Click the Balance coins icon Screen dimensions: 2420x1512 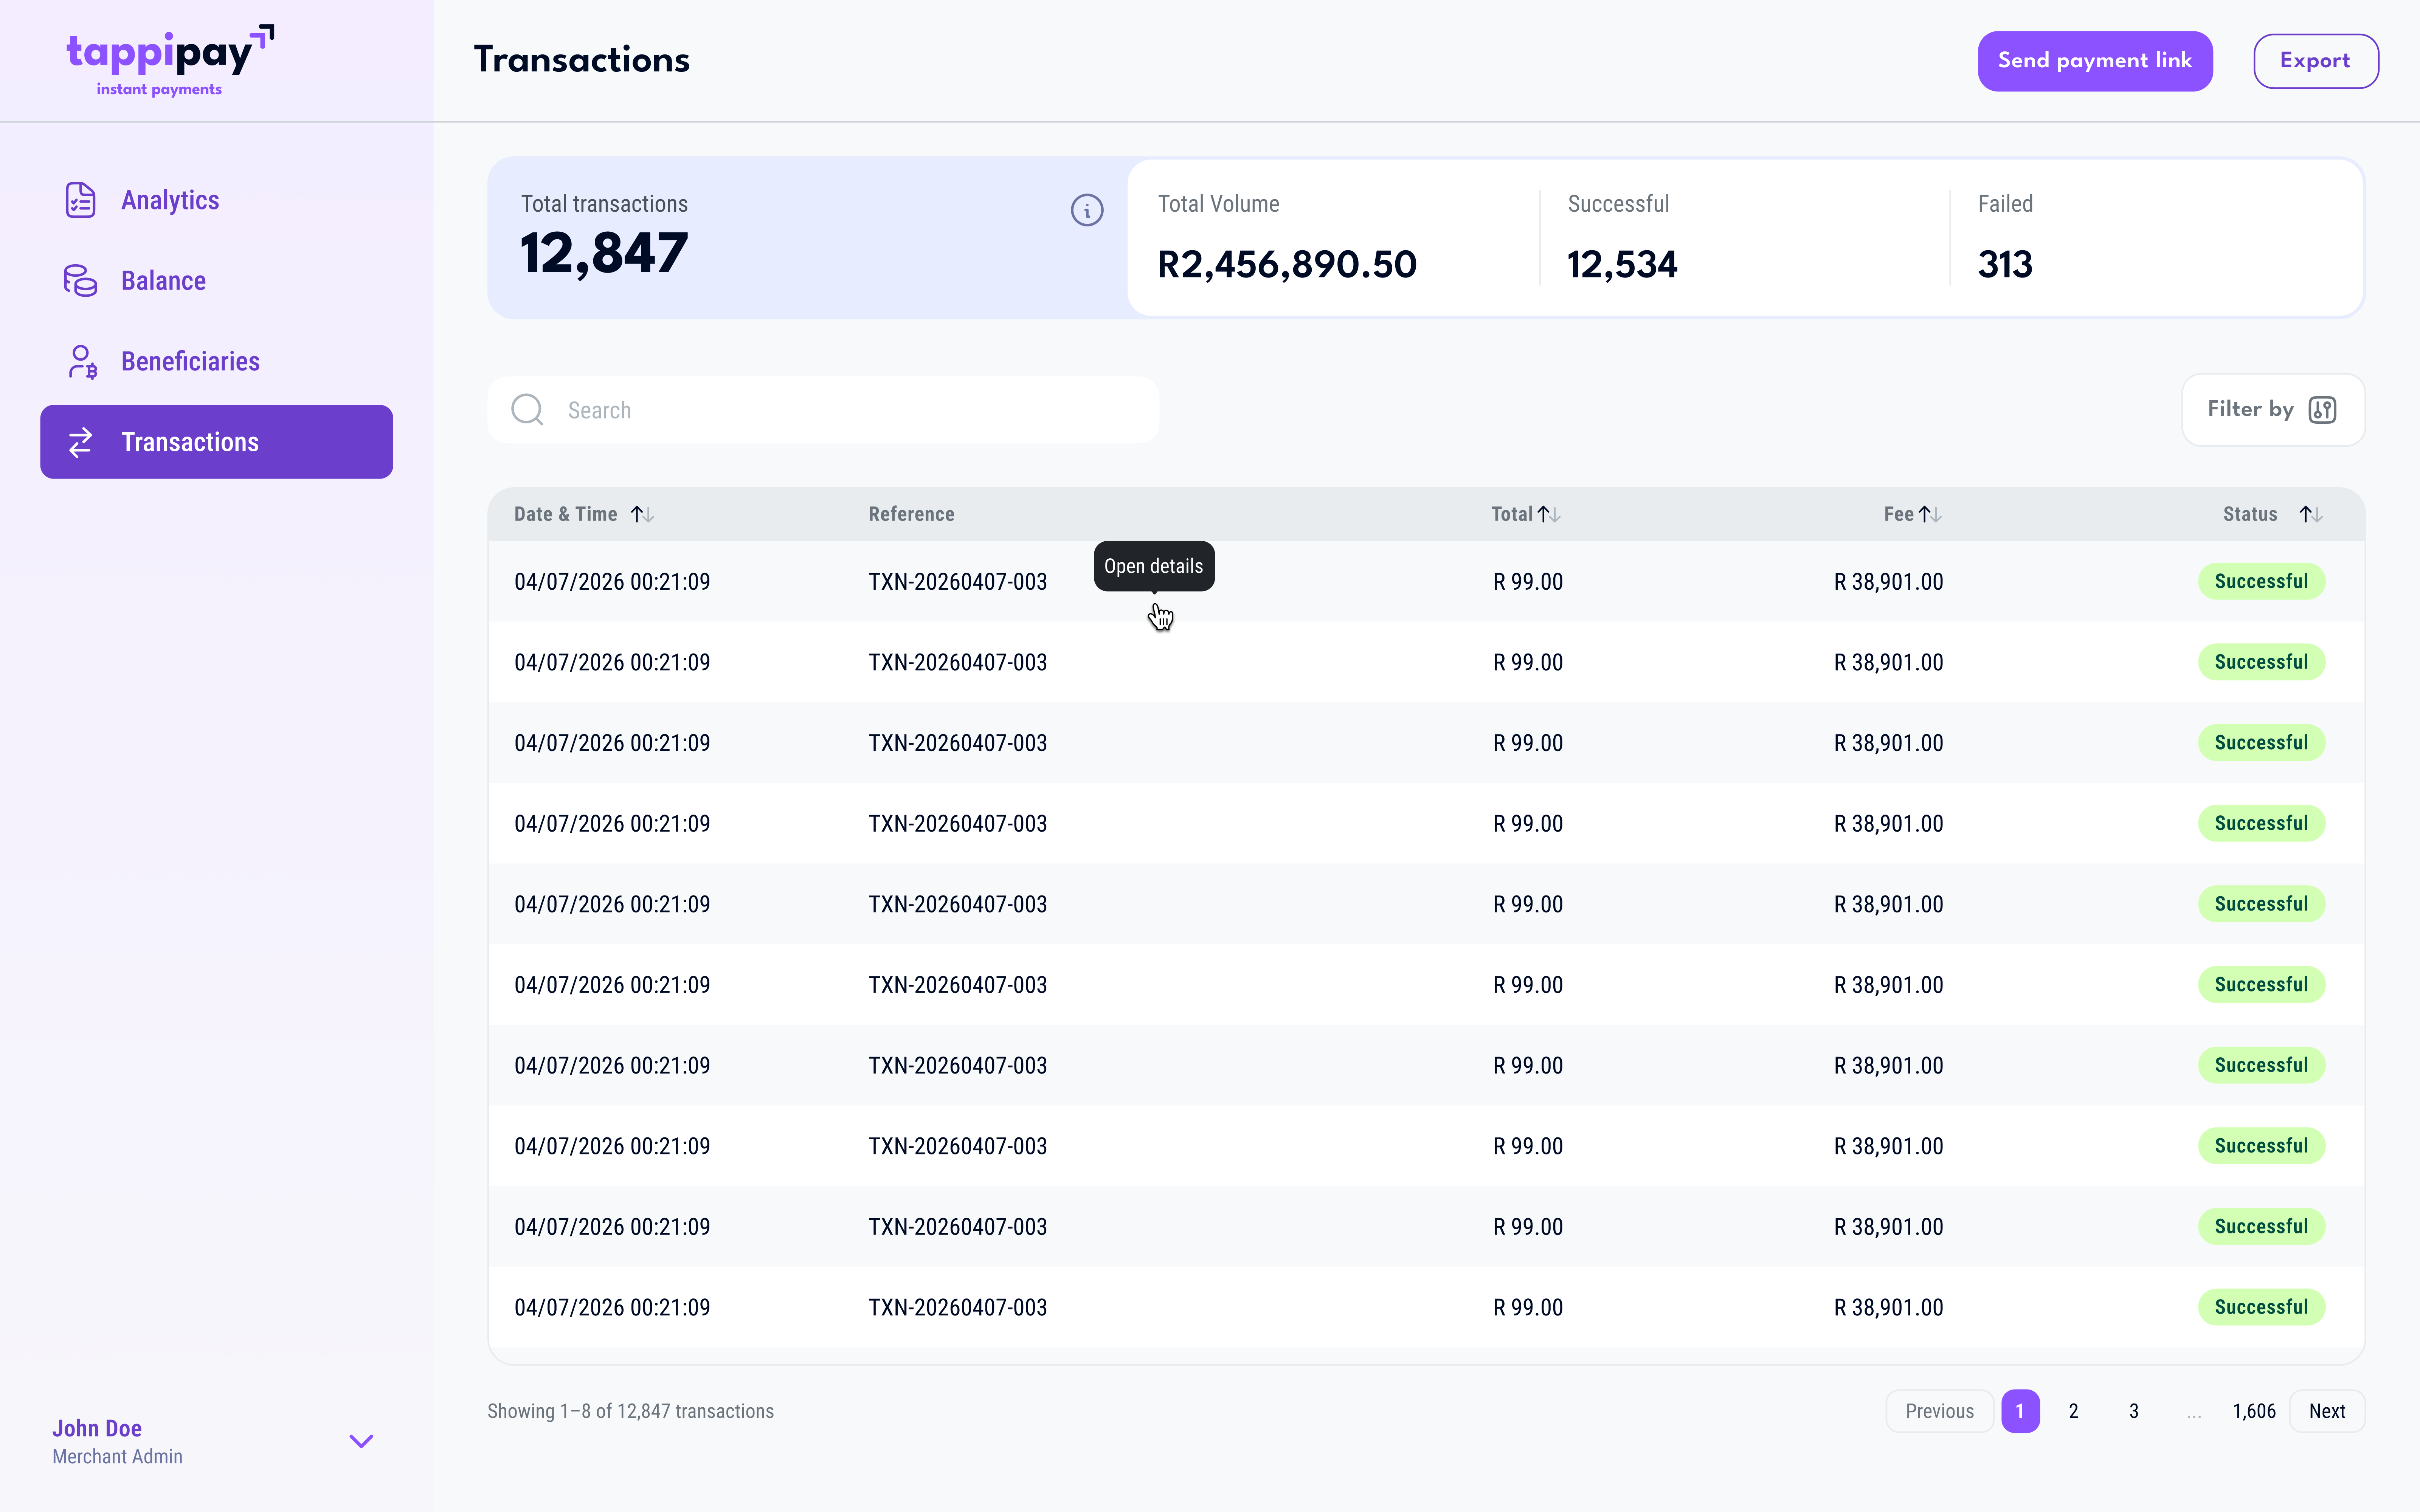(x=81, y=281)
